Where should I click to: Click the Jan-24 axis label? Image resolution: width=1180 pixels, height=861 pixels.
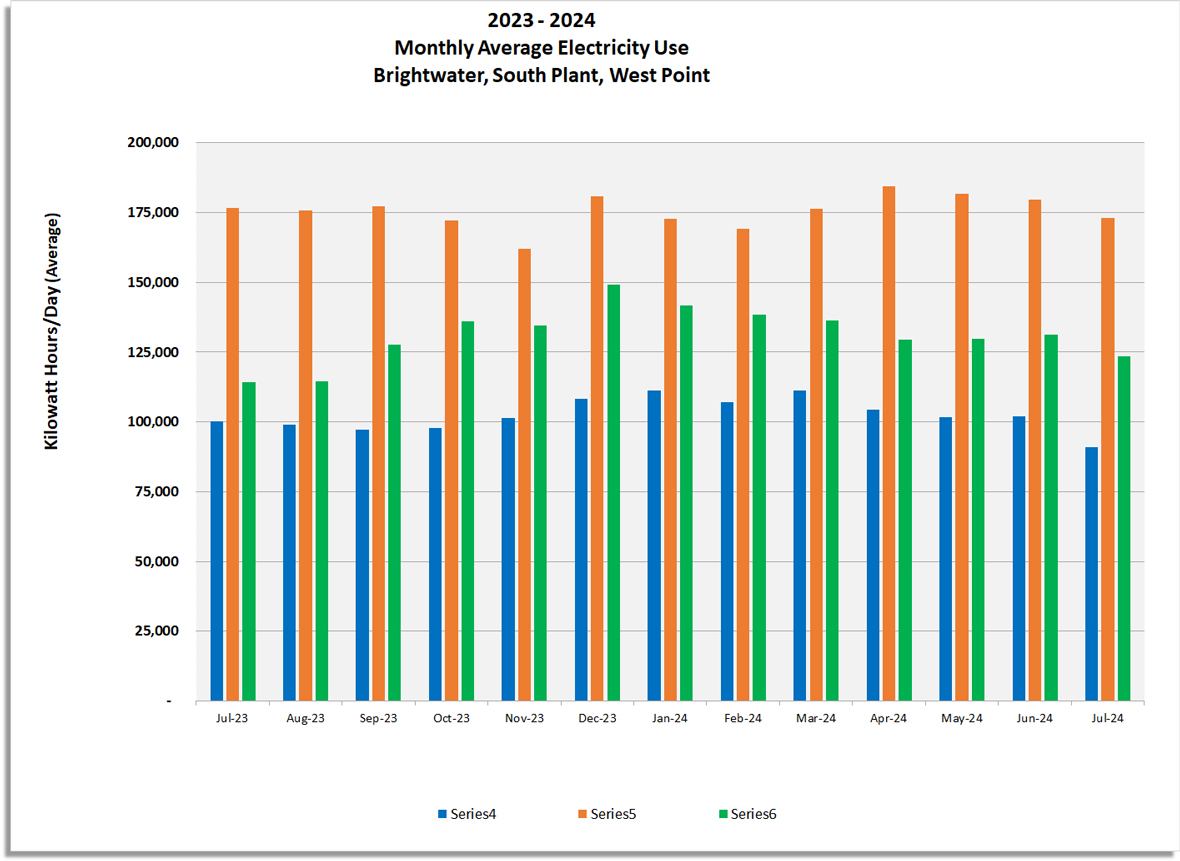pyautogui.click(x=670, y=718)
